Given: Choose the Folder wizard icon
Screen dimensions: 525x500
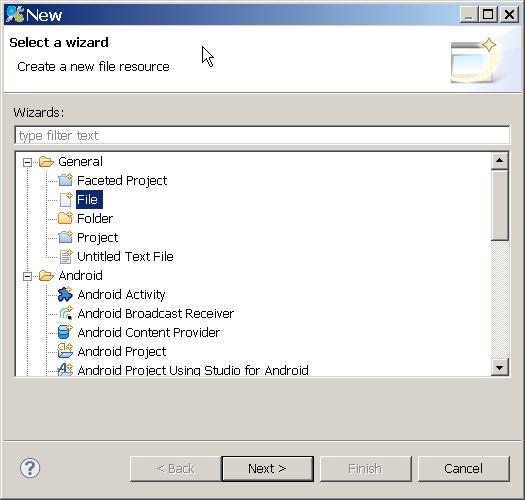Looking at the screenshot, I should click(65, 218).
